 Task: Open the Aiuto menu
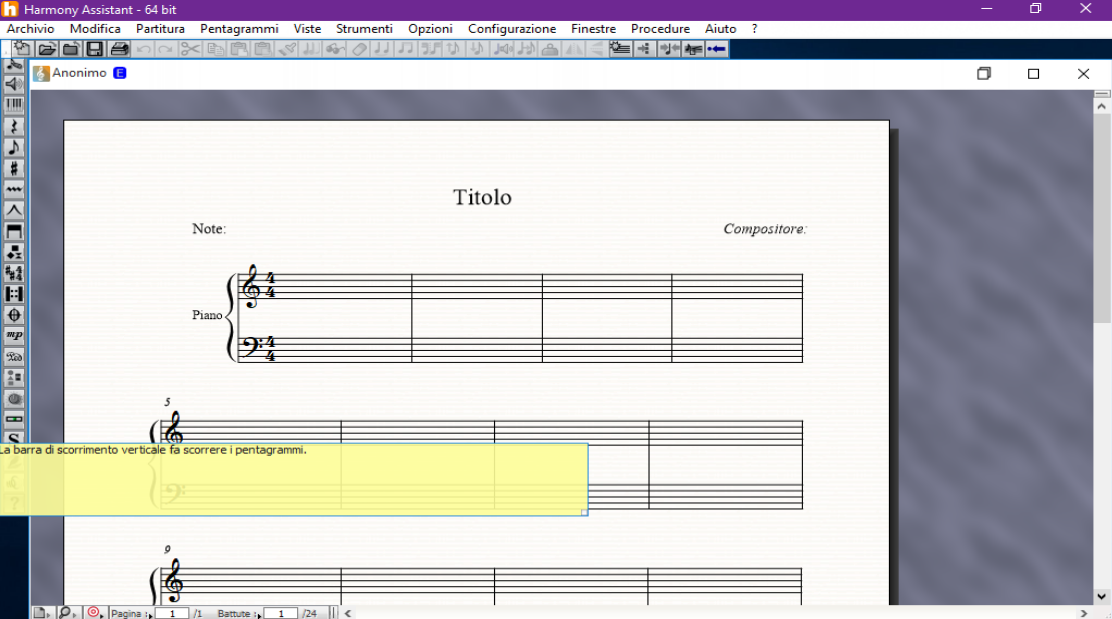[721, 29]
